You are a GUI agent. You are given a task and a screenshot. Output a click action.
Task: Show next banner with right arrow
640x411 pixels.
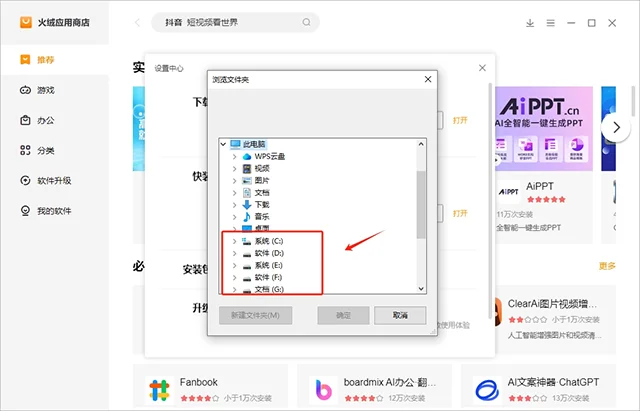pyautogui.click(x=616, y=127)
